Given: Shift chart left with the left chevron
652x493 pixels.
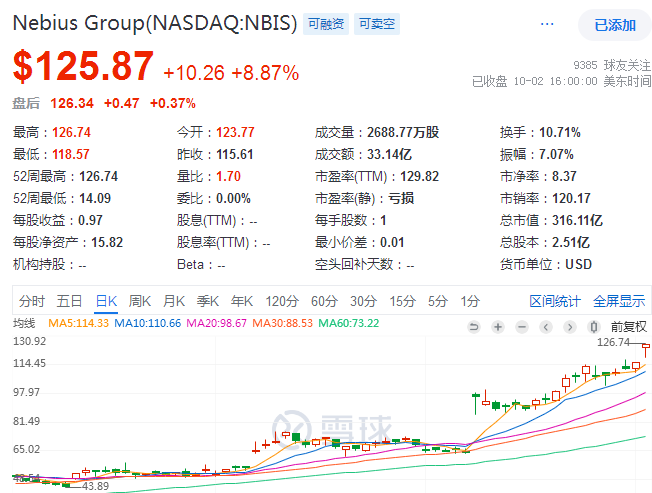Looking at the screenshot, I should [546, 327].
